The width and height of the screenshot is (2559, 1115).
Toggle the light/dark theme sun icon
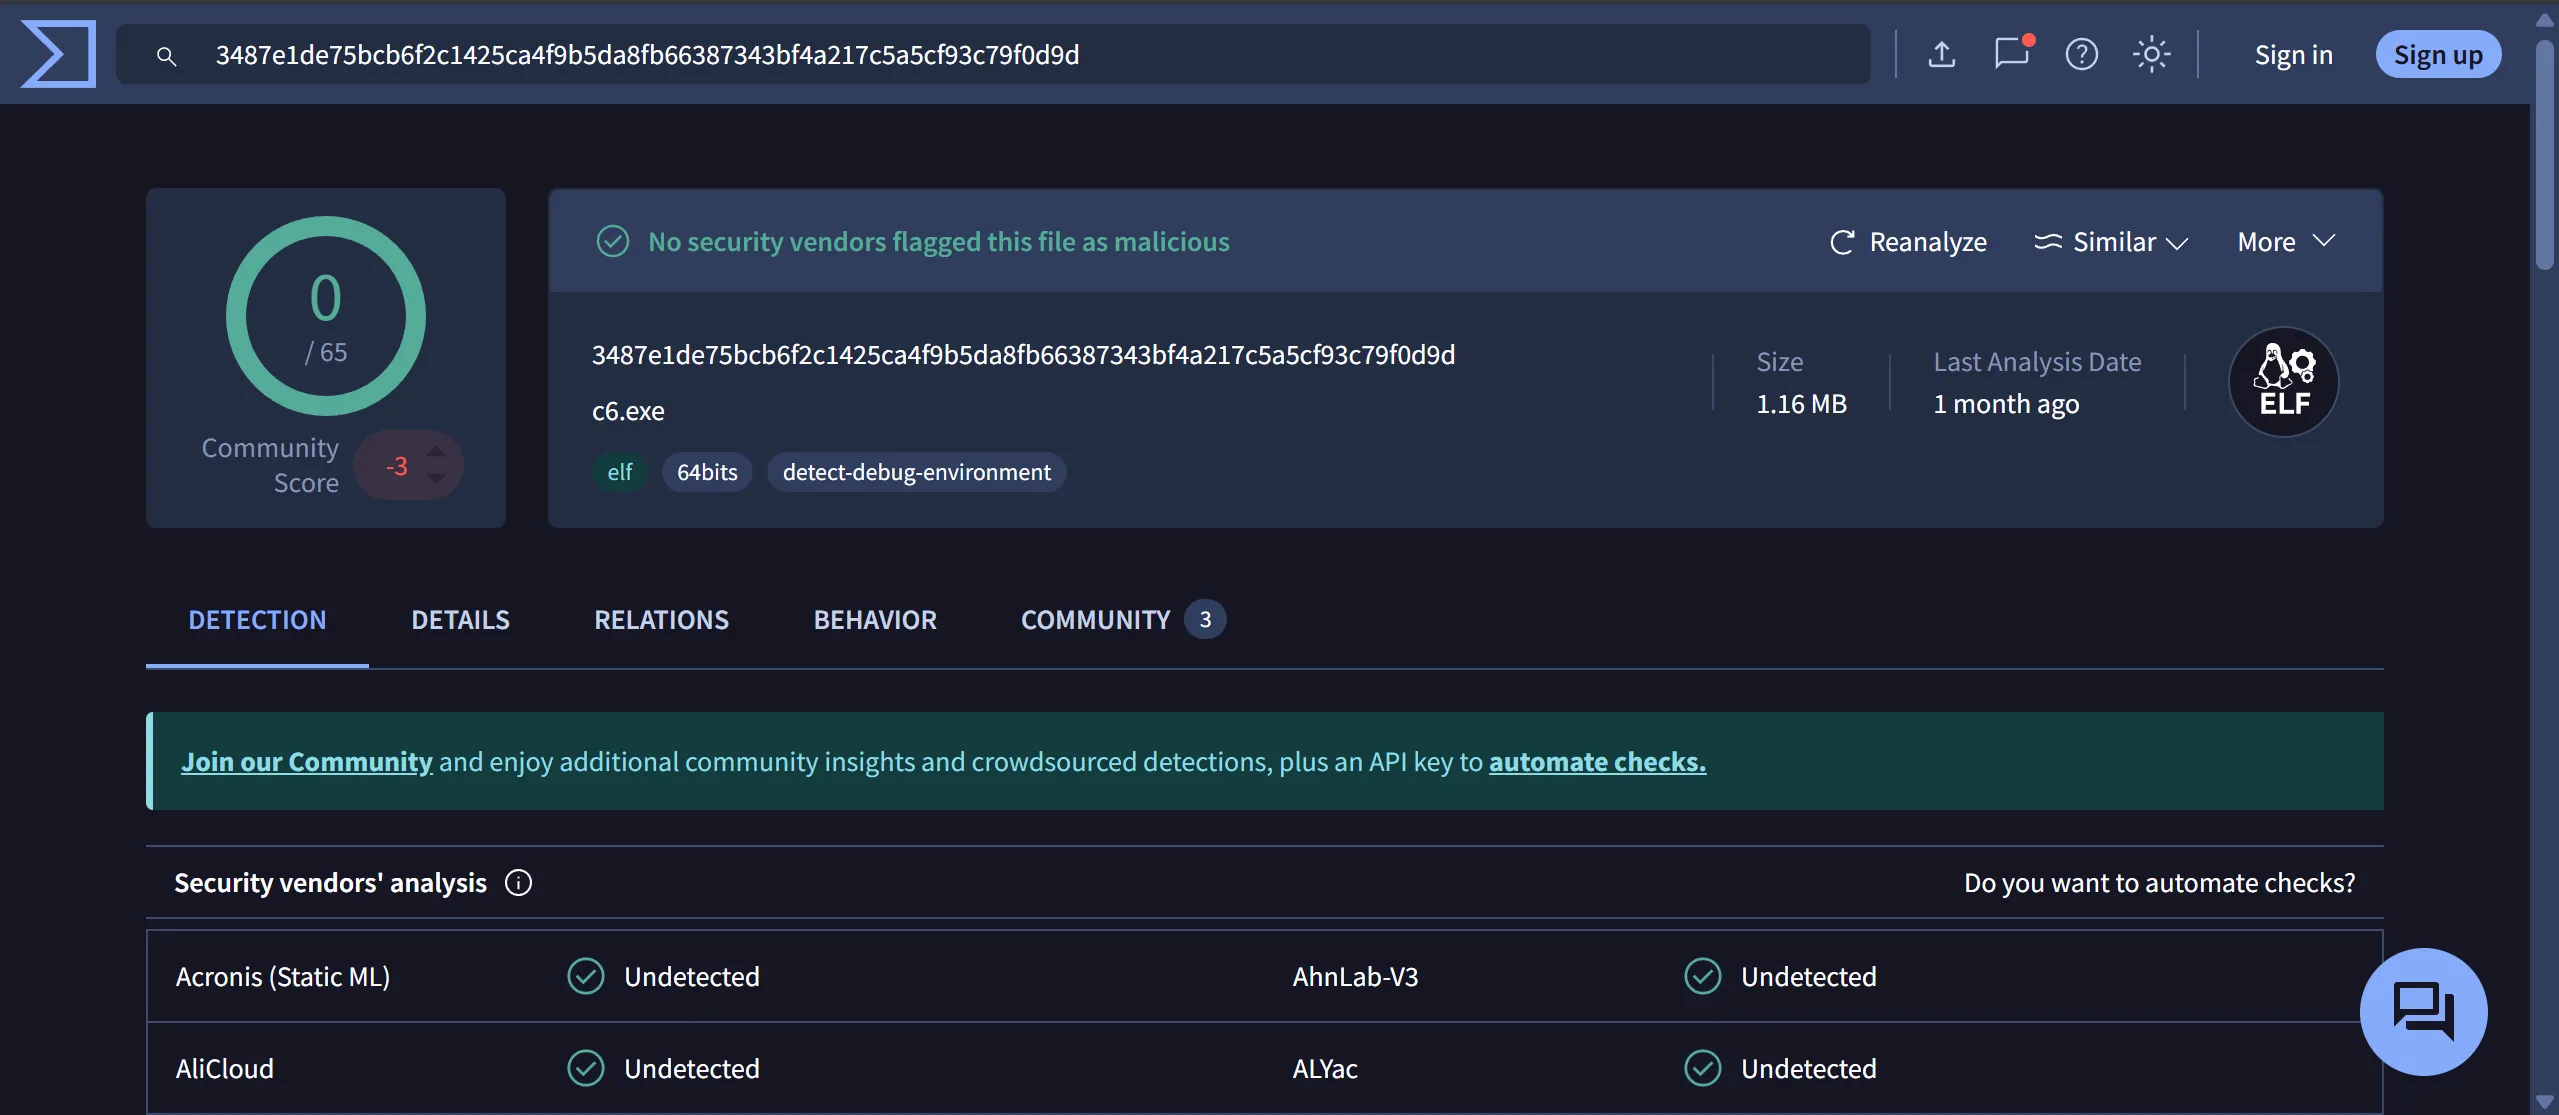(x=2151, y=54)
